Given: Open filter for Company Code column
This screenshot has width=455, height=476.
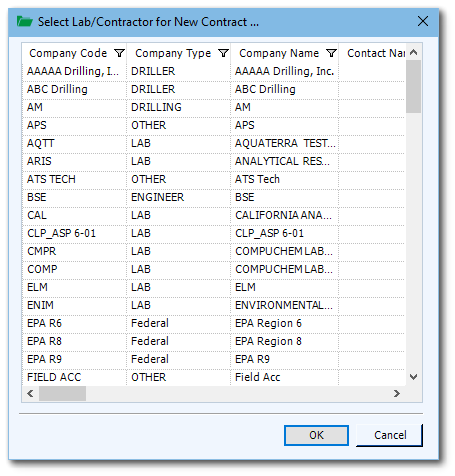Looking at the screenshot, I should coord(119,53).
